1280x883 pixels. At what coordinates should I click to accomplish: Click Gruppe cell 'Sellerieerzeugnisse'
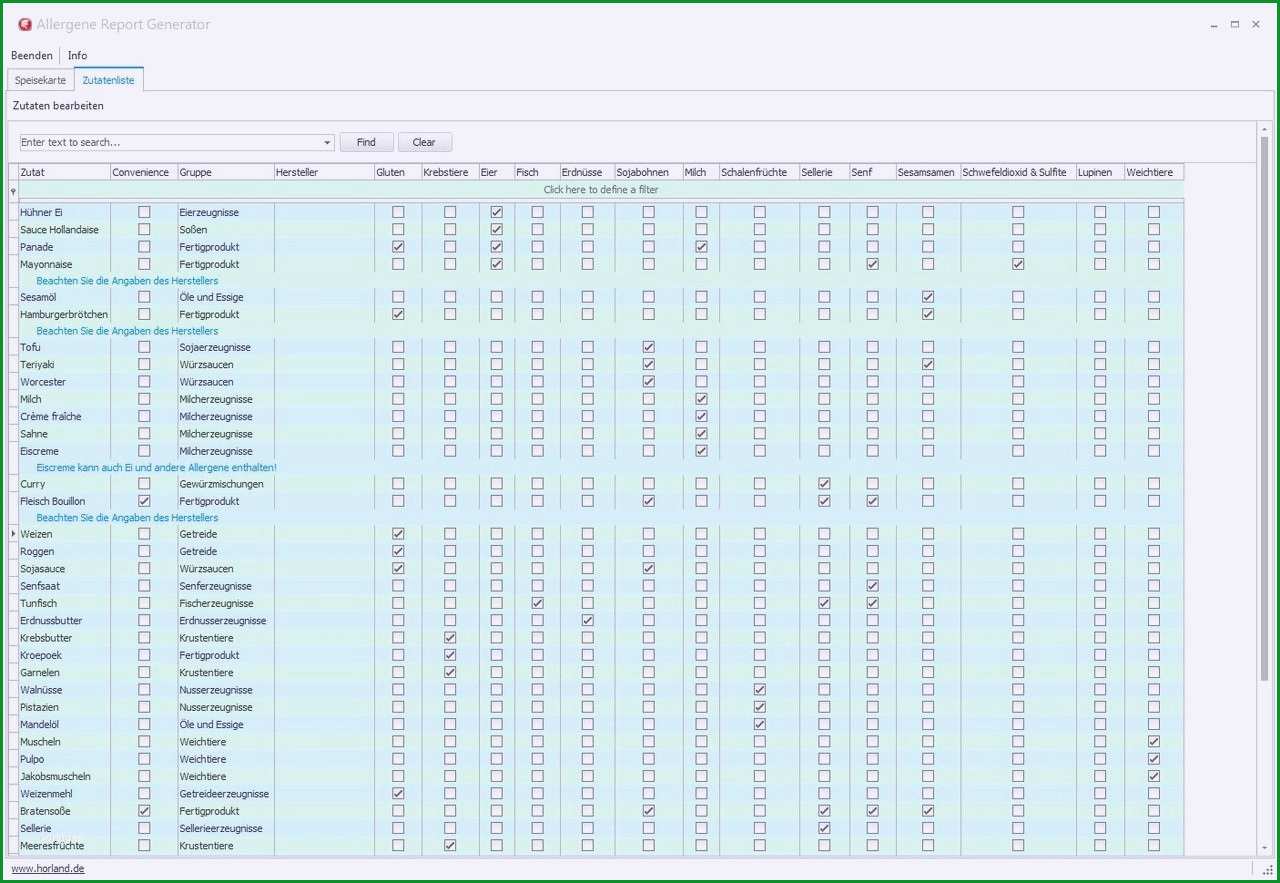coord(225,829)
